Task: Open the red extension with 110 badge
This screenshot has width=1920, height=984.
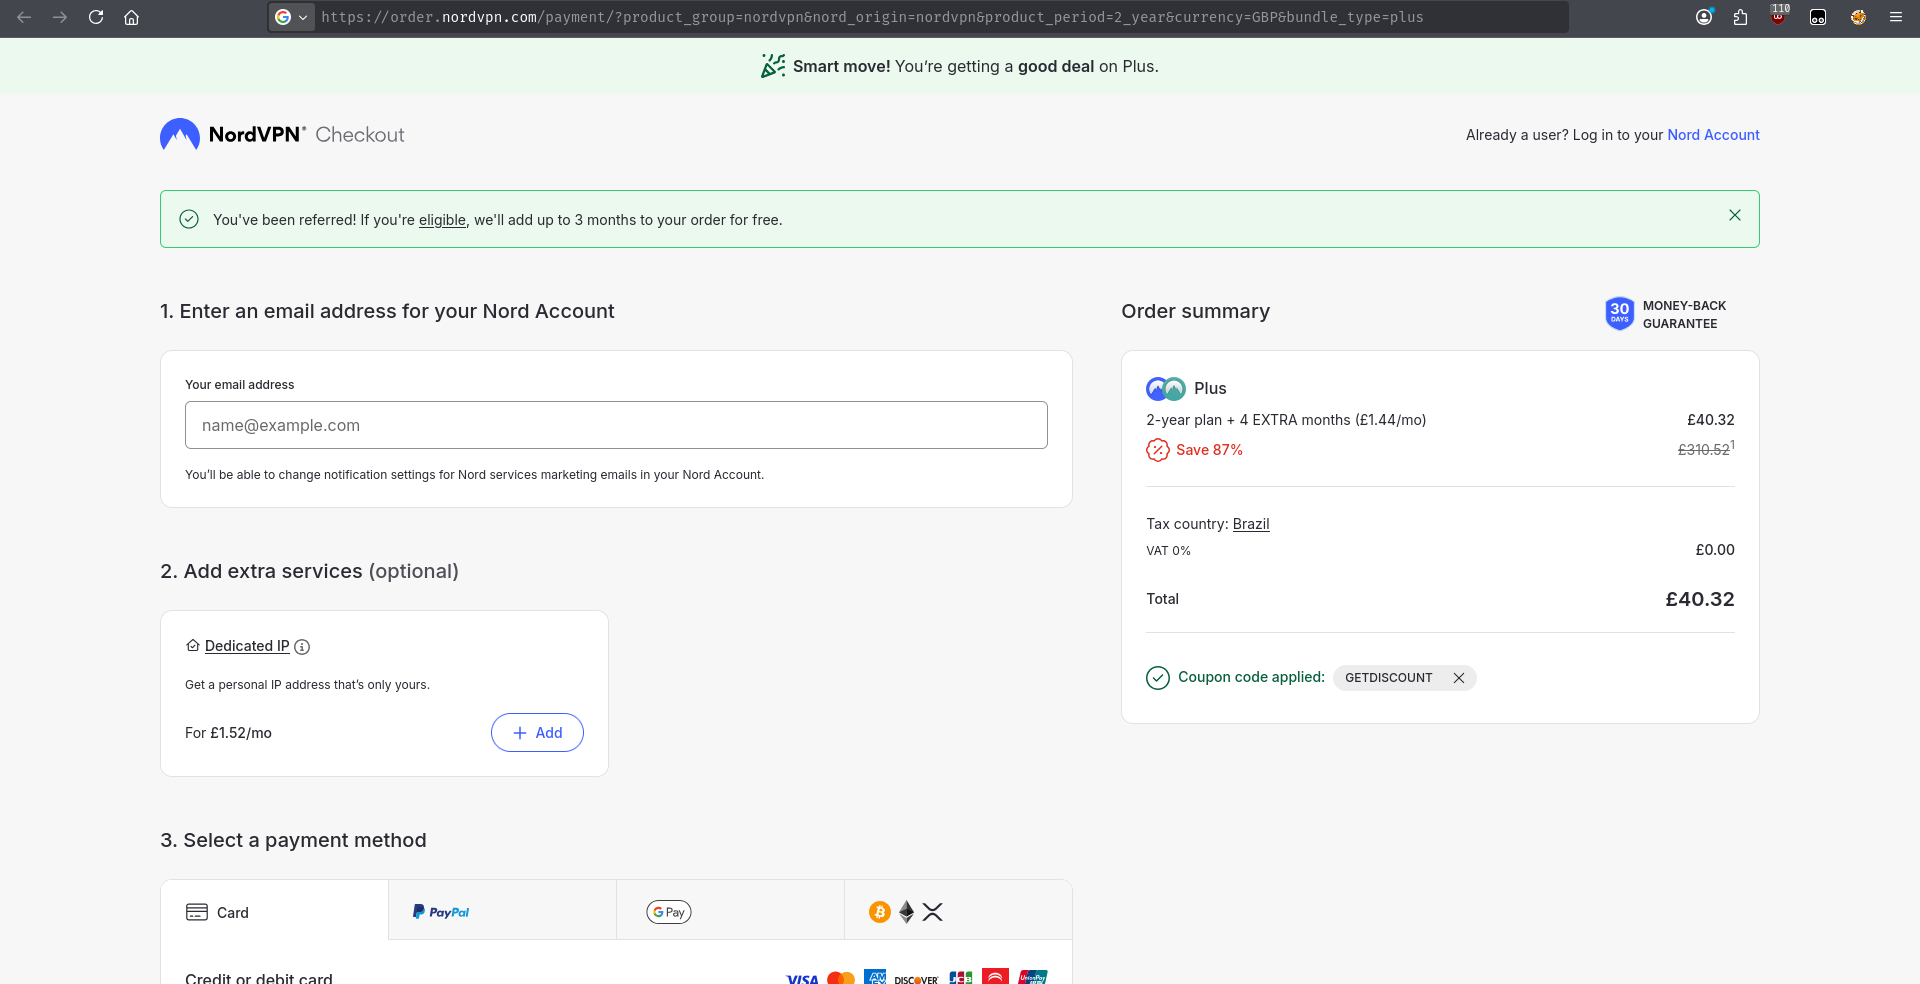Action: pos(1779,15)
